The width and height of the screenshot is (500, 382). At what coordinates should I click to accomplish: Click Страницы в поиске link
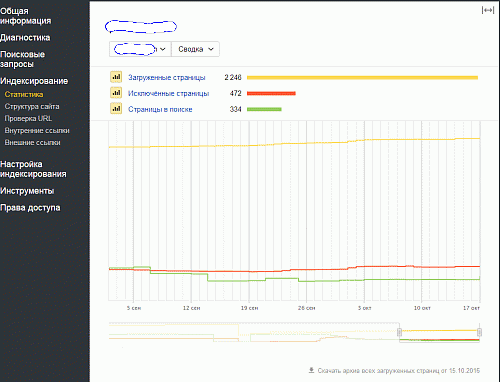pyautogui.click(x=160, y=109)
